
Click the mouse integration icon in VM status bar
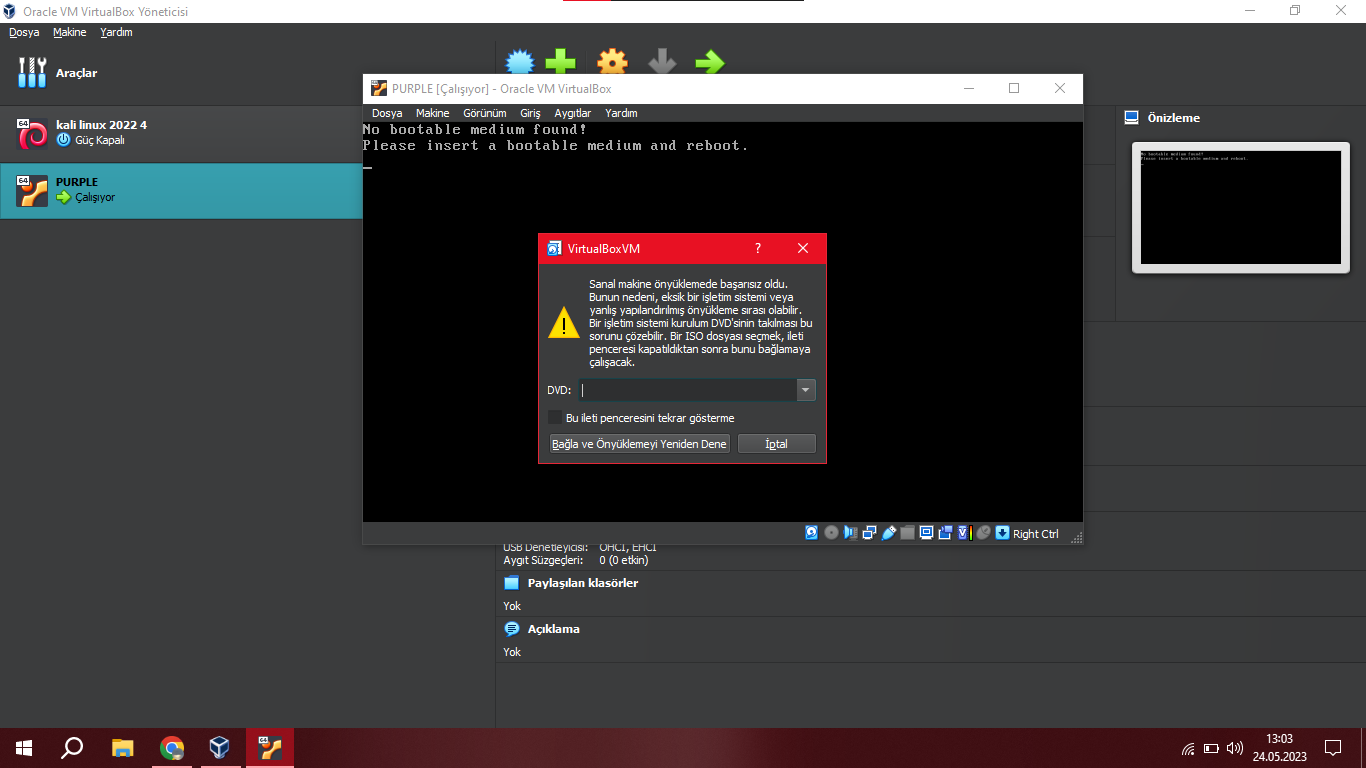point(983,533)
